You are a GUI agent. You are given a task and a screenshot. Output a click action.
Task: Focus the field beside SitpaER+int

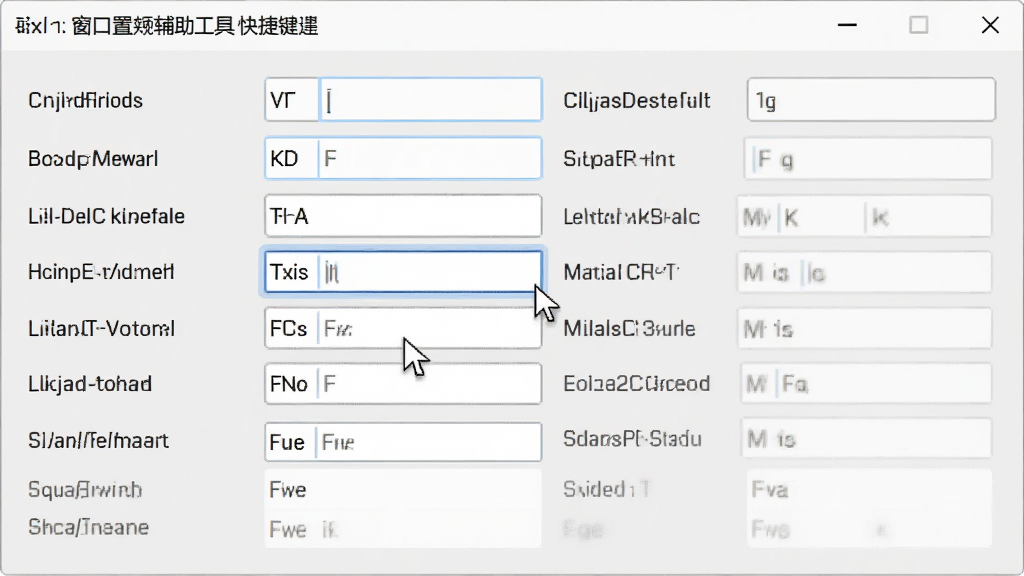[868, 159]
